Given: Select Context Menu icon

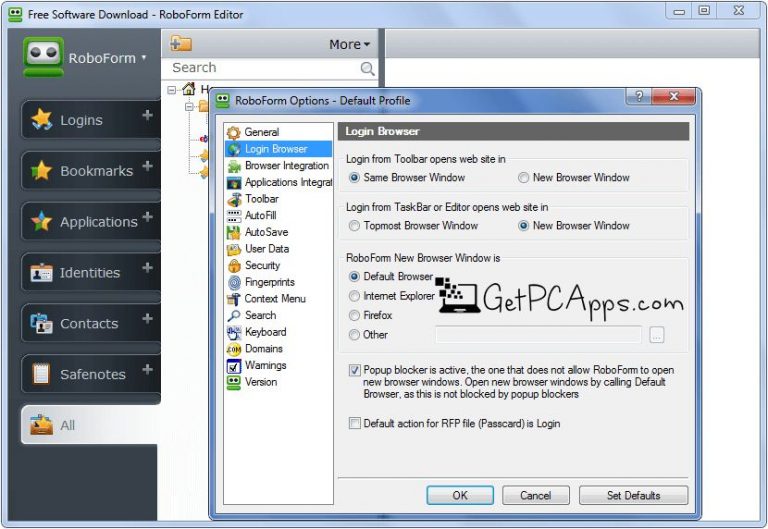Looking at the screenshot, I should pyautogui.click(x=234, y=299).
